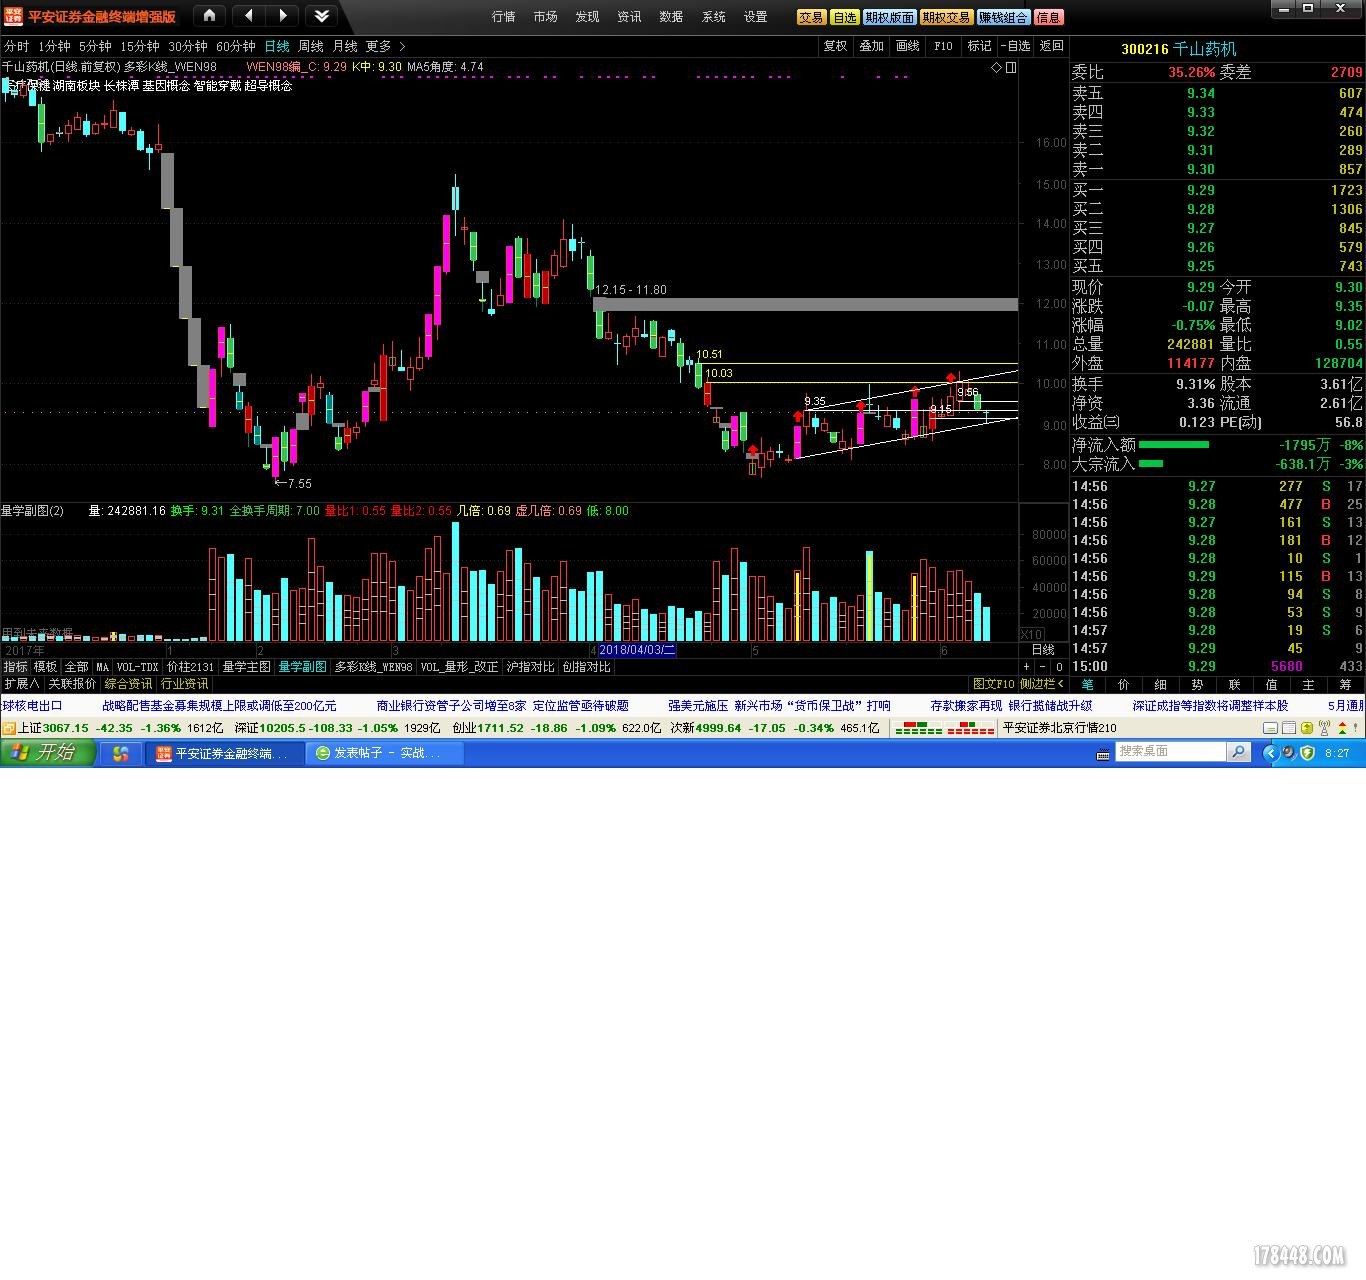This screenshot has width=1366, height=1280.
Task: Open the 数据 menu
Action: point(672,17)
